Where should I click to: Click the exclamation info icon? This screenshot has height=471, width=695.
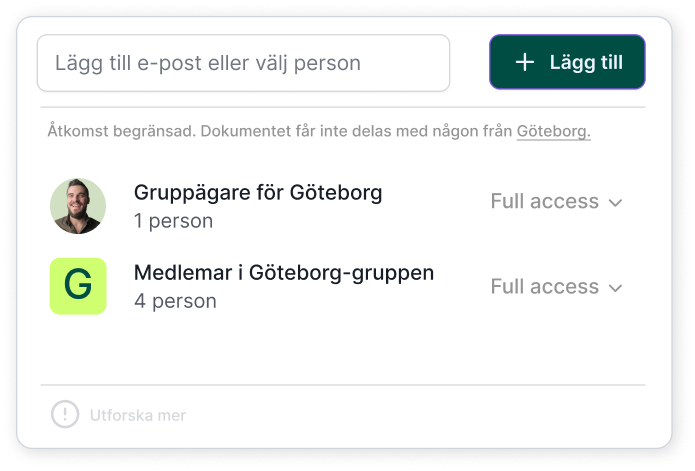(x=65, y=414)
